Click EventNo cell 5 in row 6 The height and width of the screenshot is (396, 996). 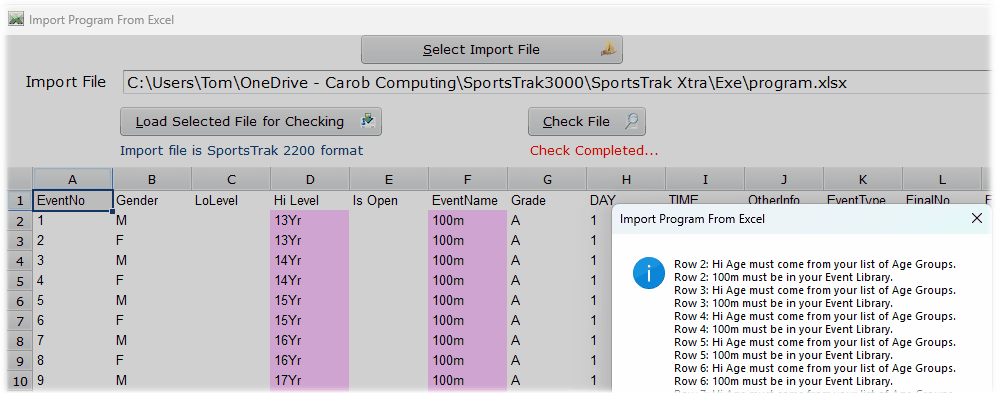coord(73,301)
